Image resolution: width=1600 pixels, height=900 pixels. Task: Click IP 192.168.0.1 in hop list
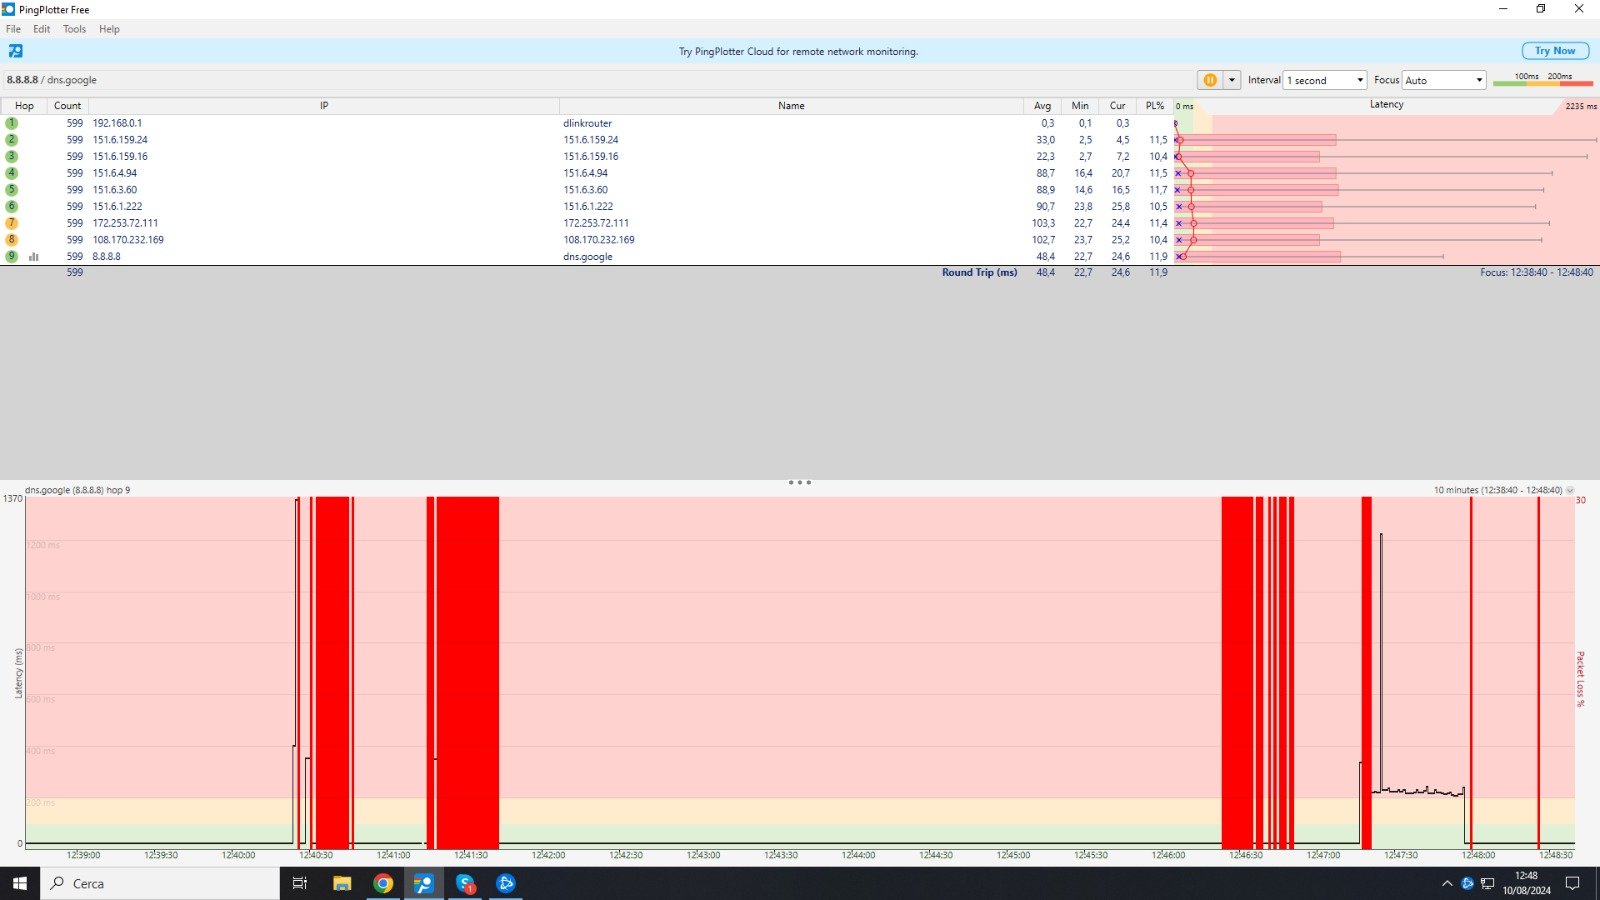point(117,123)
